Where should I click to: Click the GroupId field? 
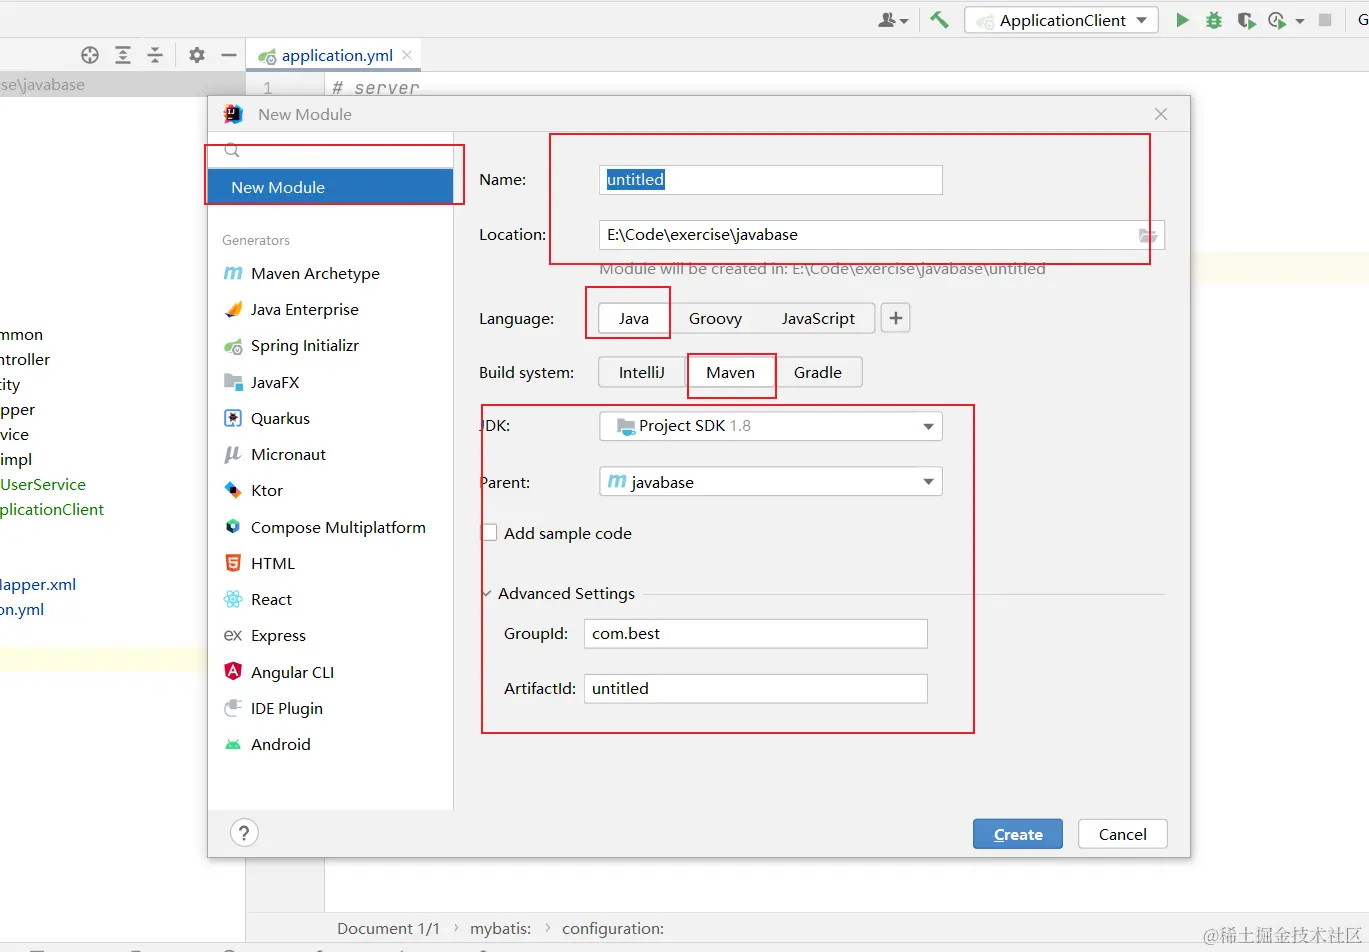coord(756,634)
